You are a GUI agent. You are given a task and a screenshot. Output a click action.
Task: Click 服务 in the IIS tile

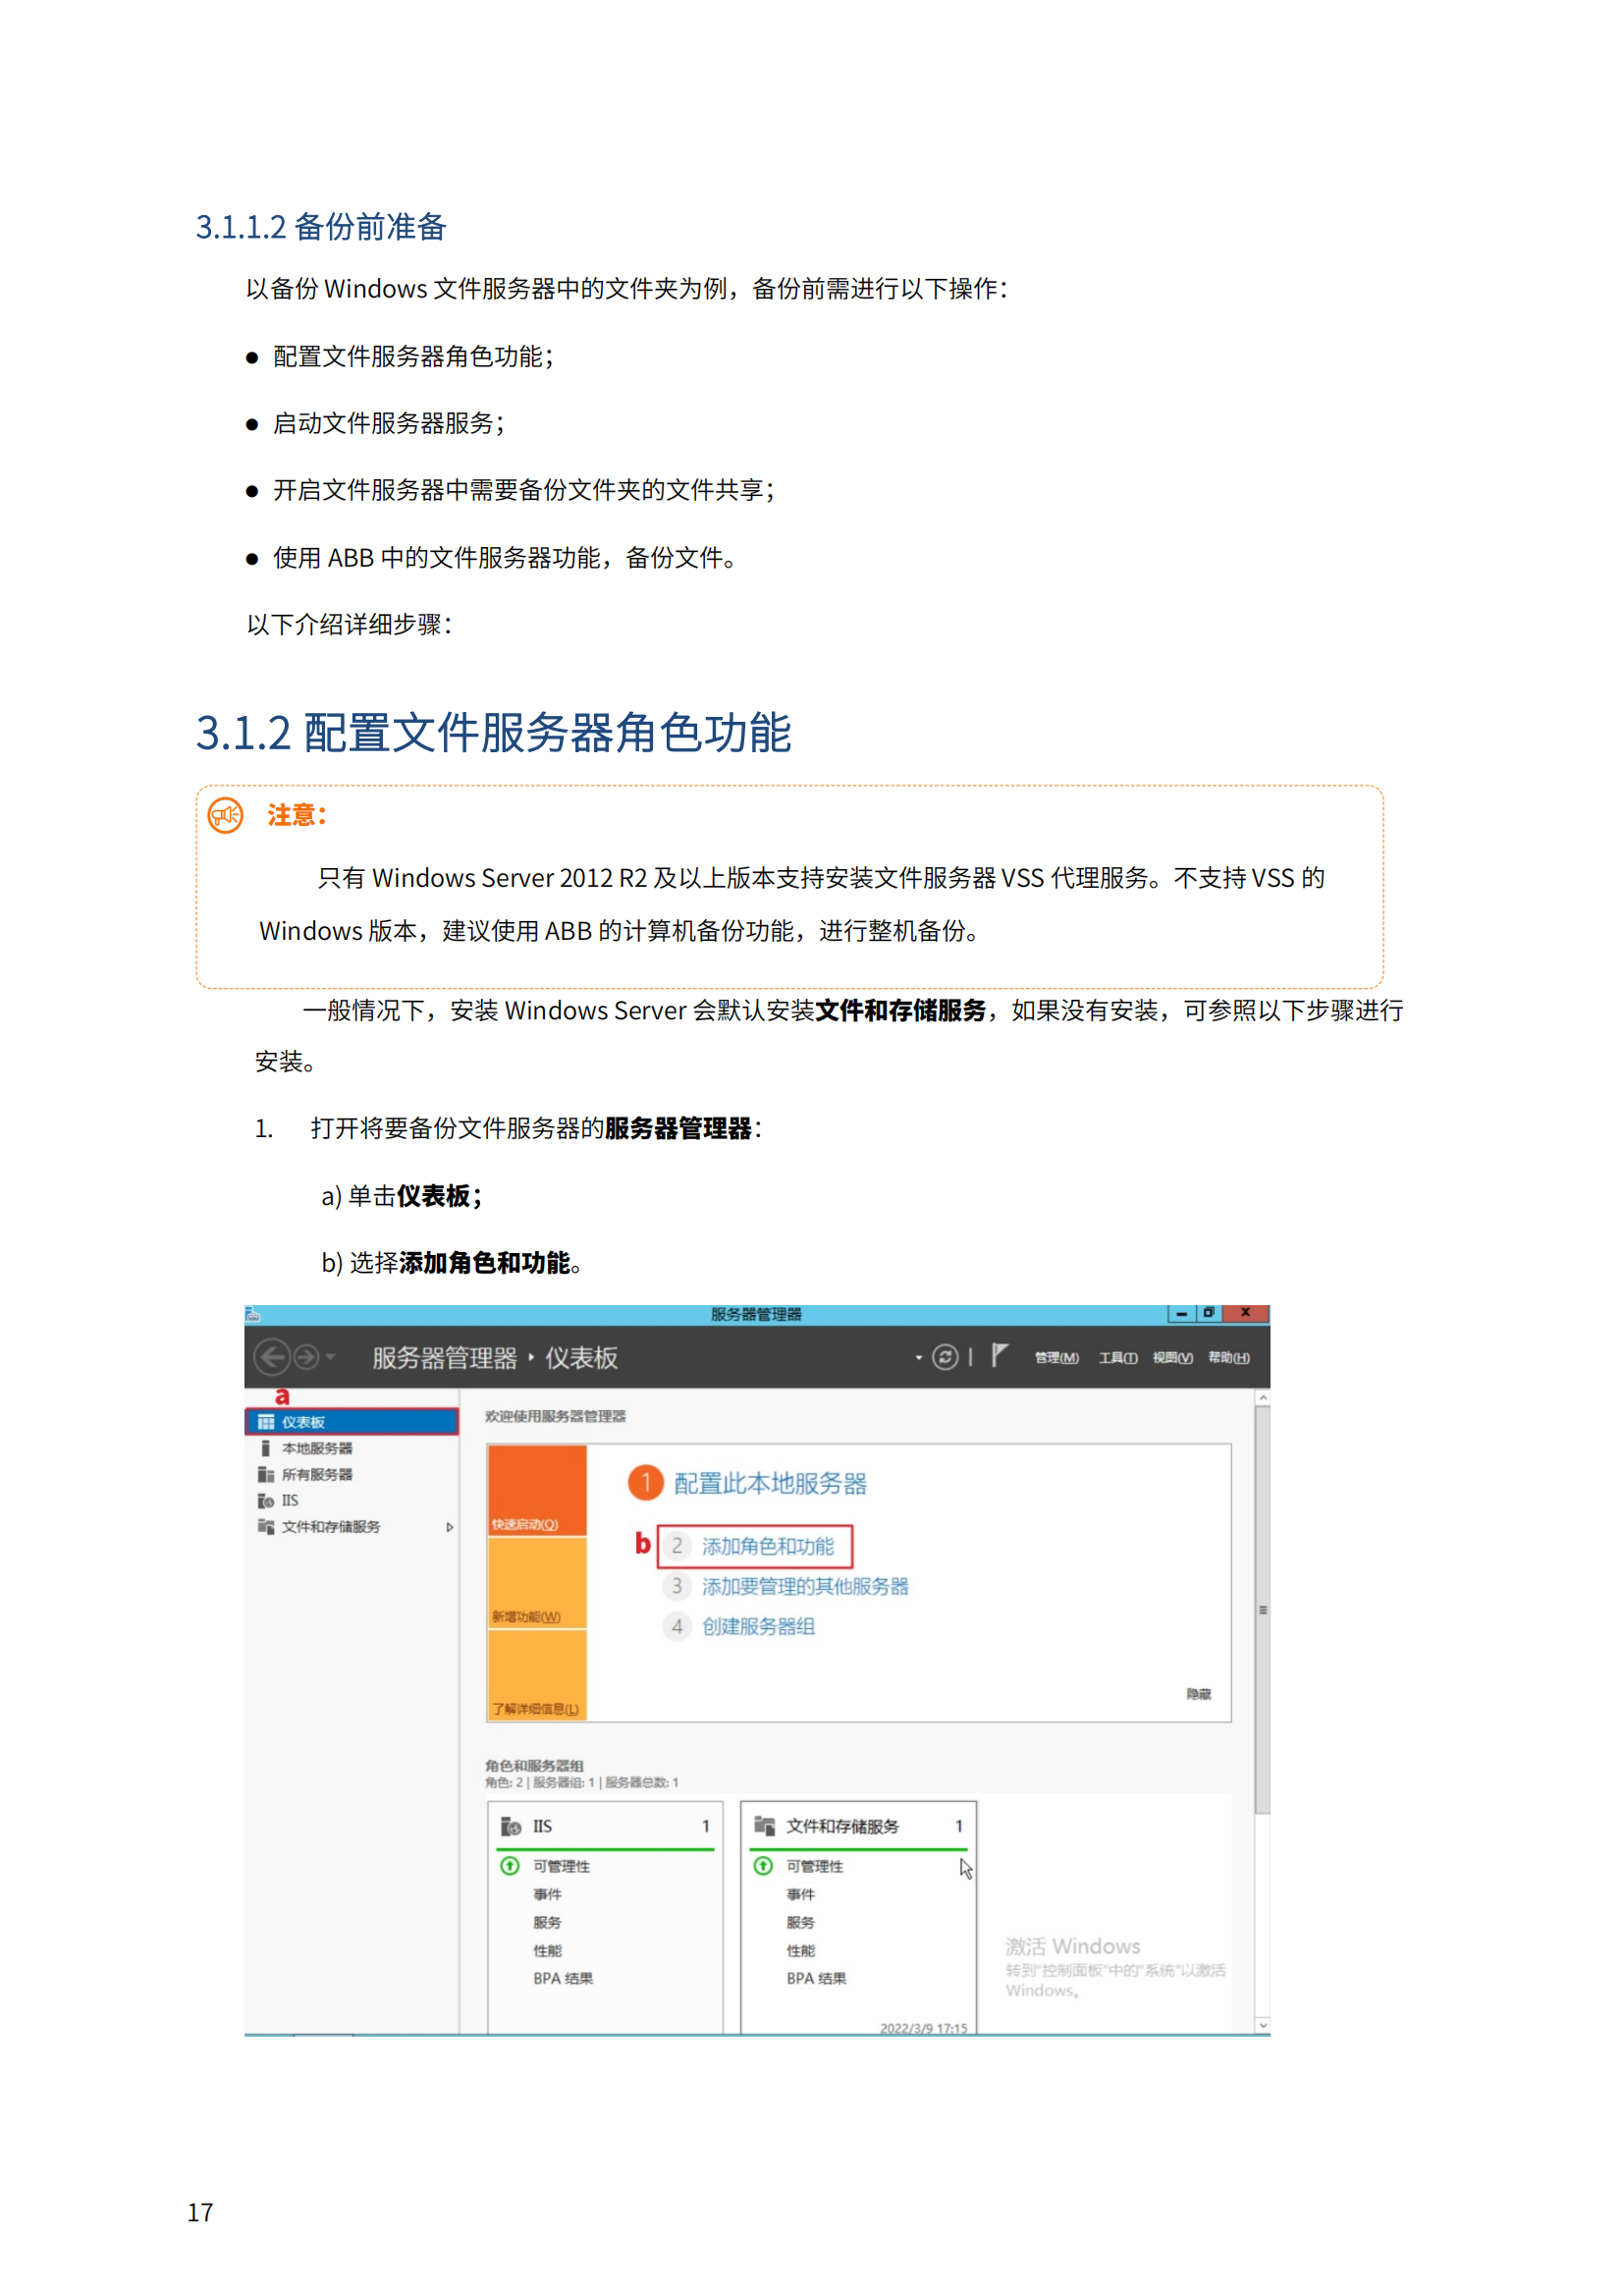coord(547,1922)
